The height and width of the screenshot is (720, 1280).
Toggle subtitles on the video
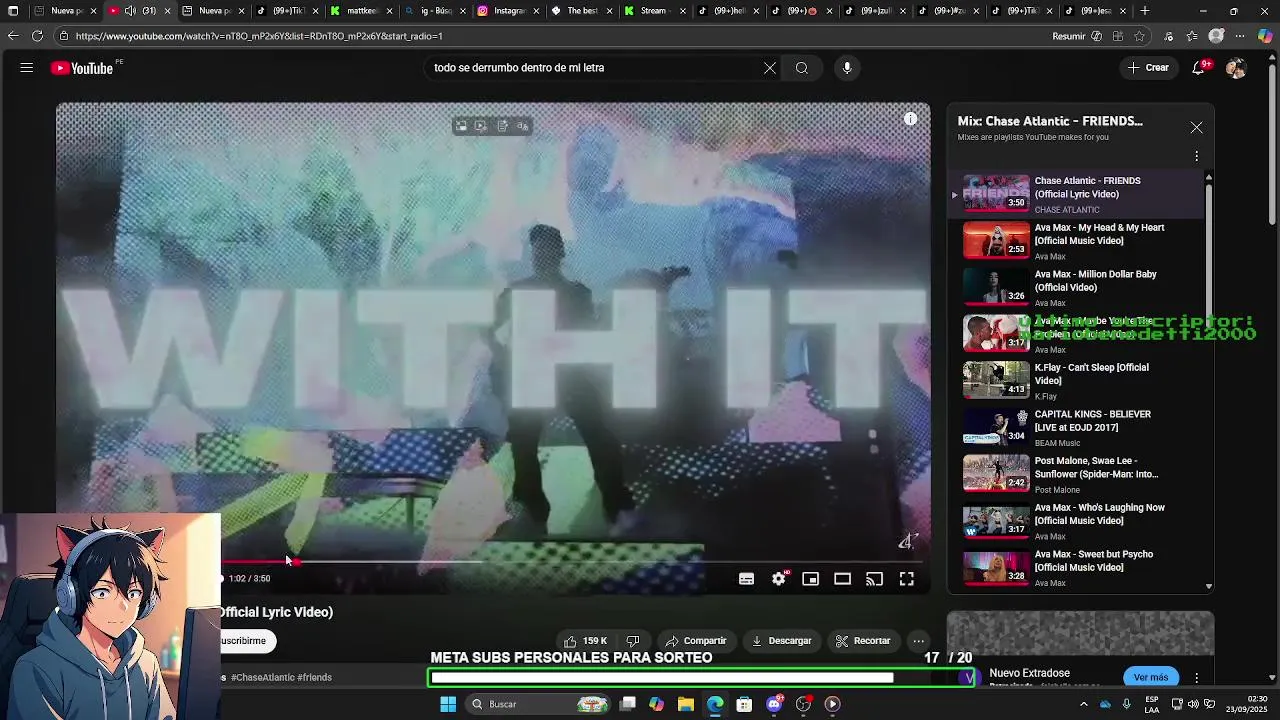click(x=747, y=579)
